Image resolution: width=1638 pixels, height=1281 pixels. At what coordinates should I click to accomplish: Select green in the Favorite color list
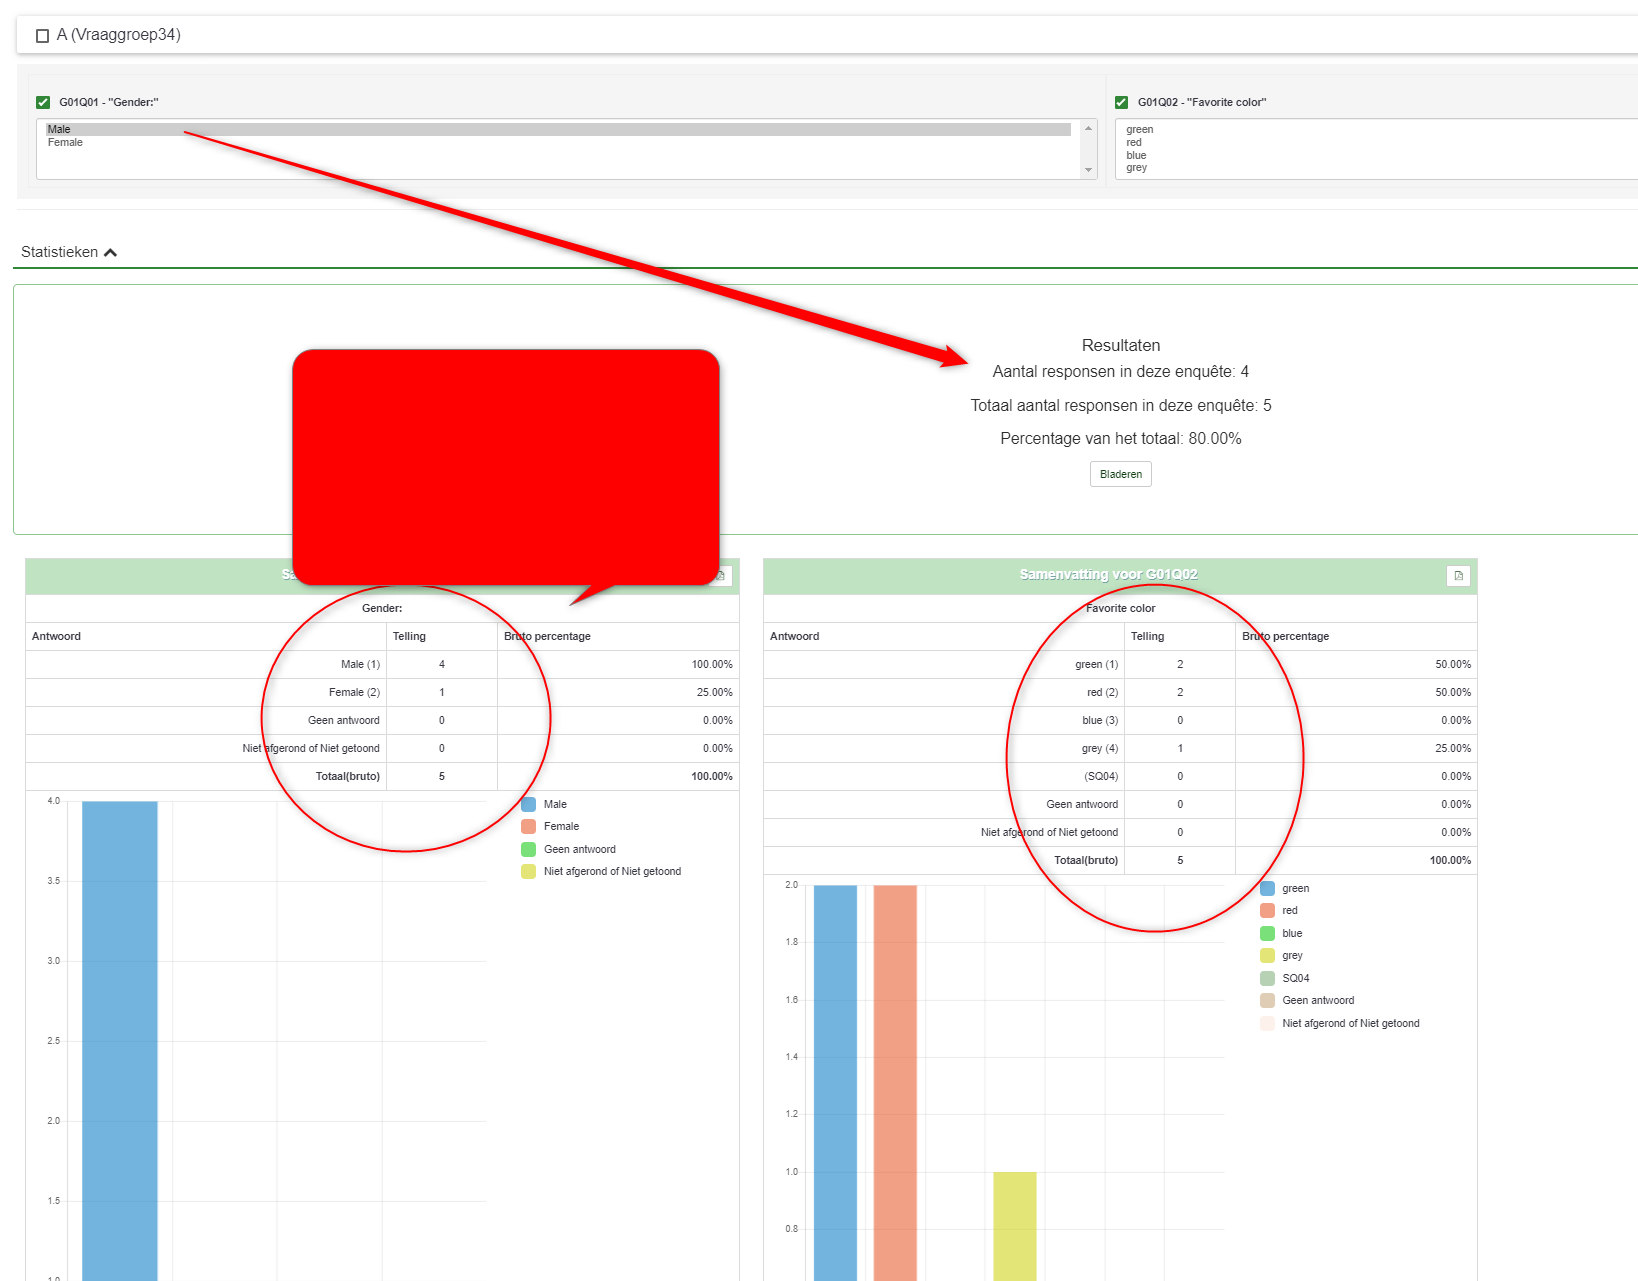coord(1139,129)
